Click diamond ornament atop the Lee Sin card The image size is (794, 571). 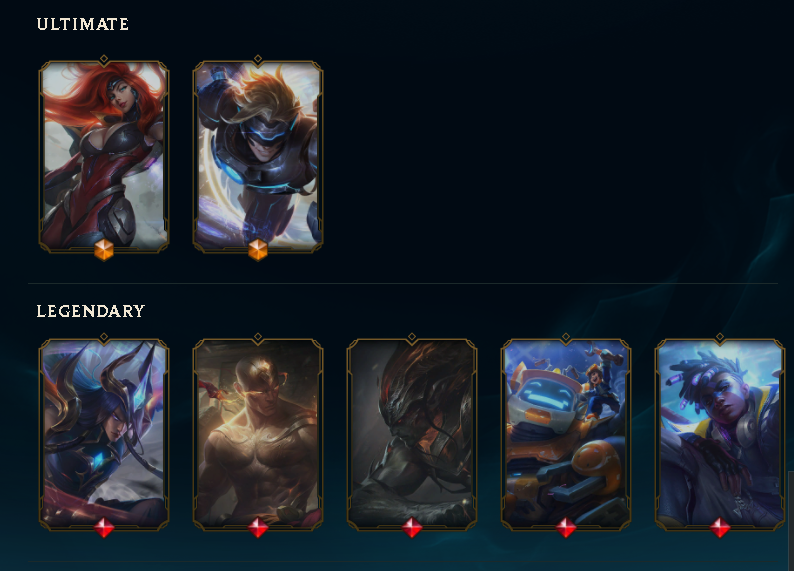[258, 337]
